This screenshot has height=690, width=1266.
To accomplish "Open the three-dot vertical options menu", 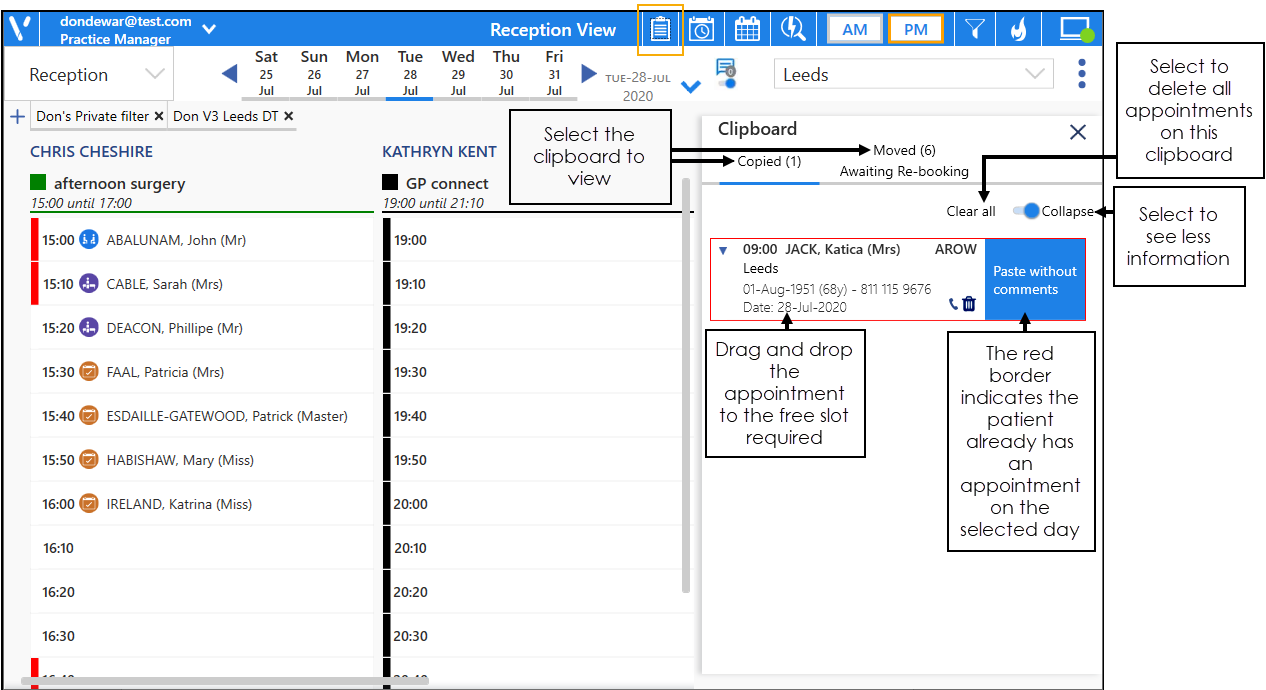I will pos(1082,74).
